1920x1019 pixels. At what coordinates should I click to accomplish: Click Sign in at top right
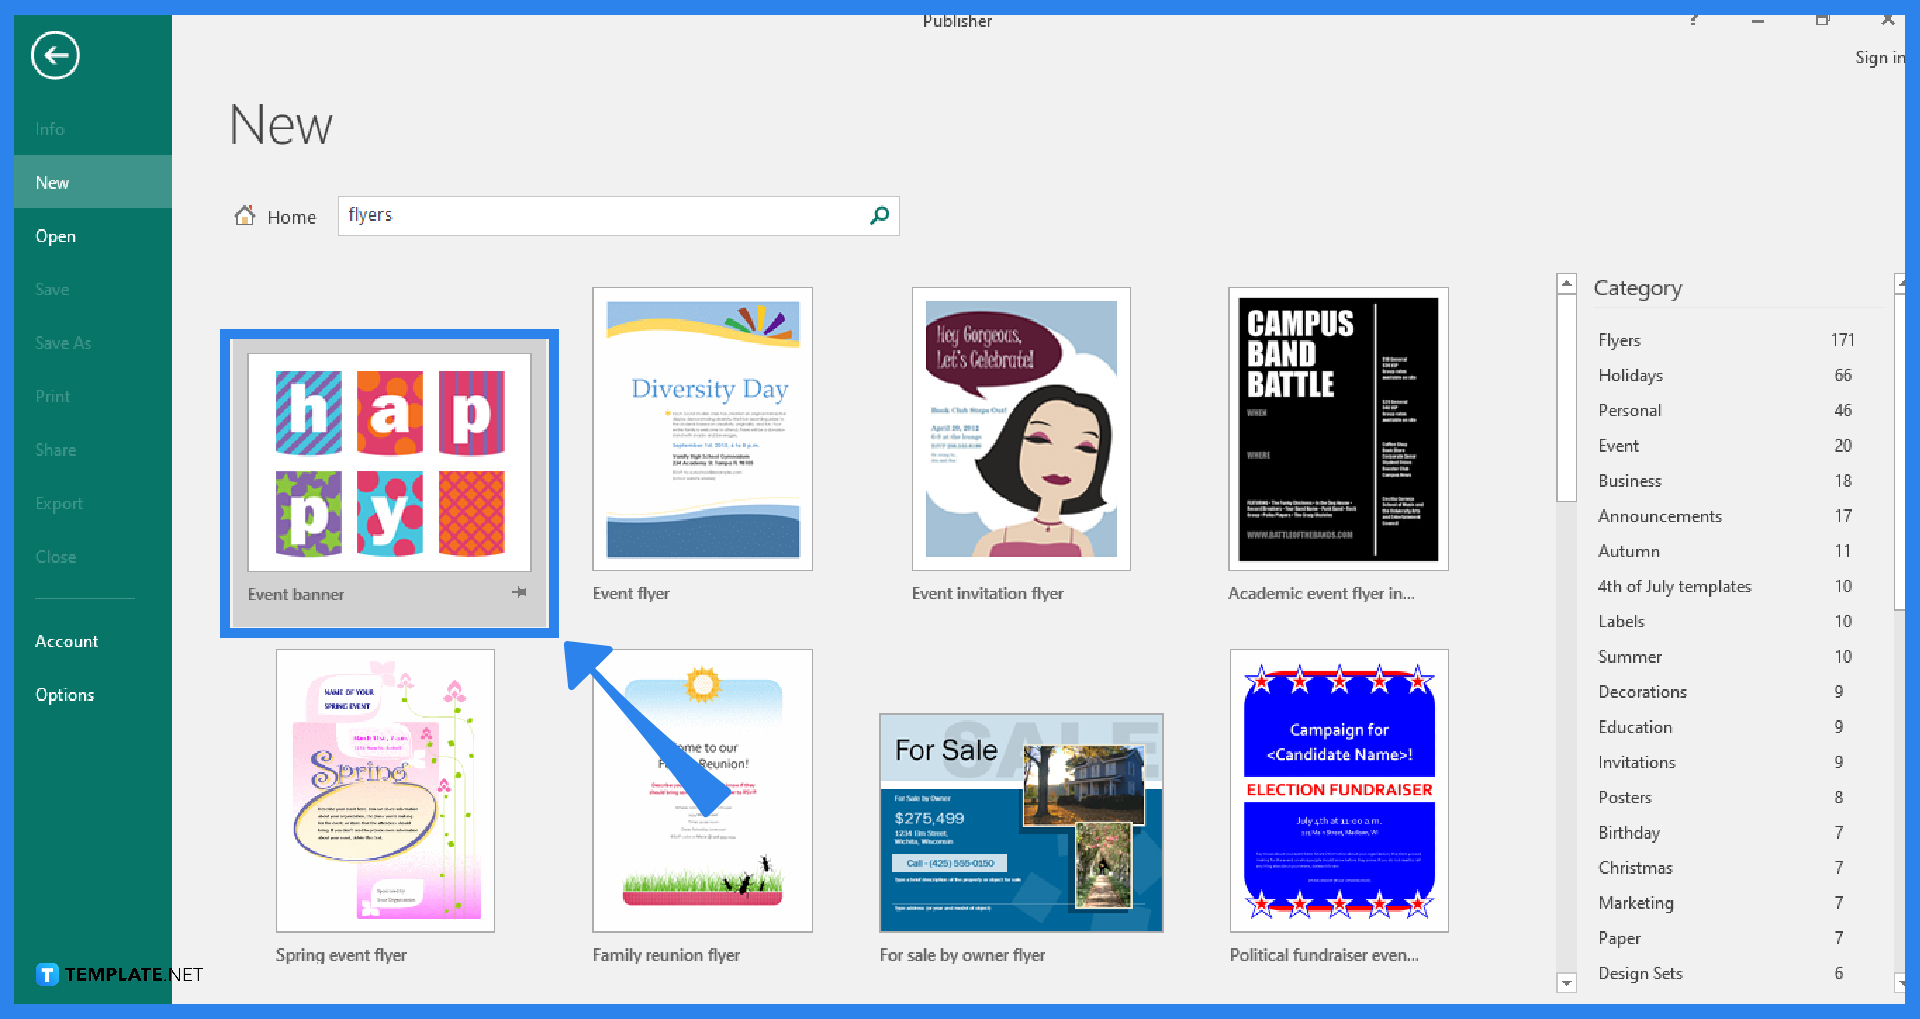coord(1879,57)
